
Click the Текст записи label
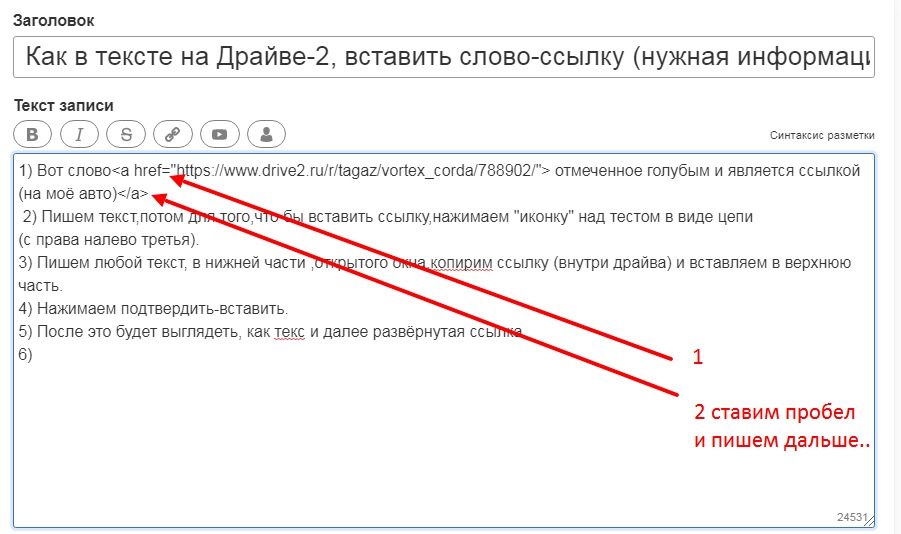click(63, 106)
